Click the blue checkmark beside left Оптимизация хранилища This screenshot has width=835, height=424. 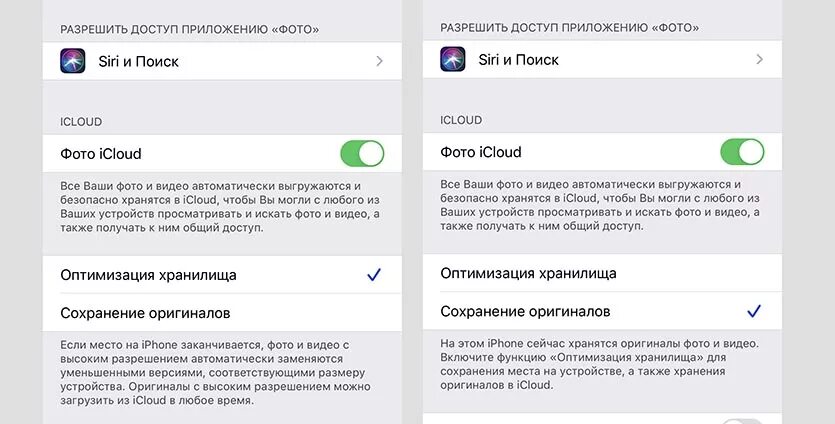click(374, 275)
